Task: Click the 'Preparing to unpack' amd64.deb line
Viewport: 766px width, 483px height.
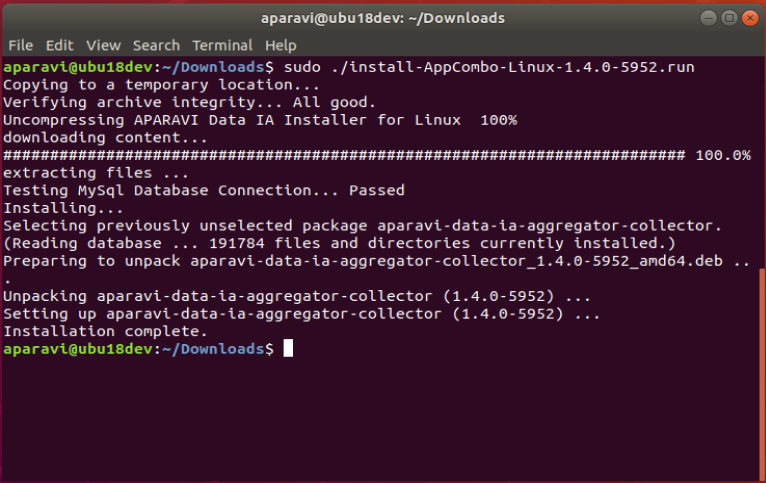Action: click(376, 261)
